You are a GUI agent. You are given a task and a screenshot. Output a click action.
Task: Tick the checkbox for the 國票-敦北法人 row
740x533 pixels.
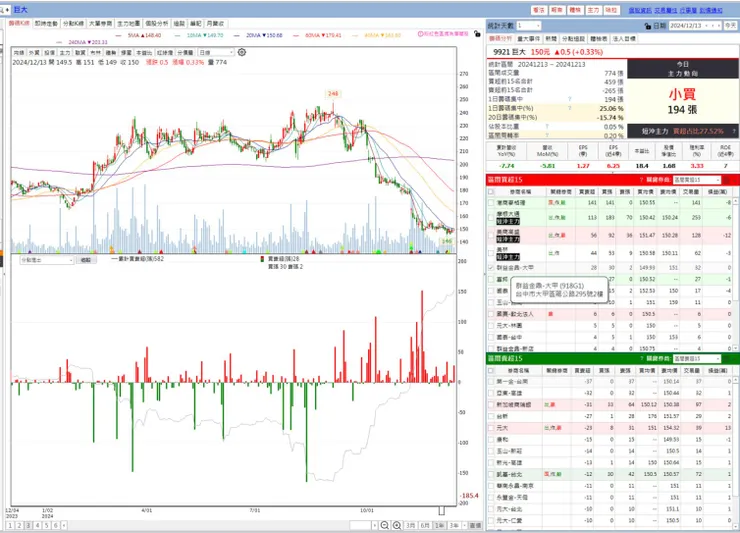[491, 314]
